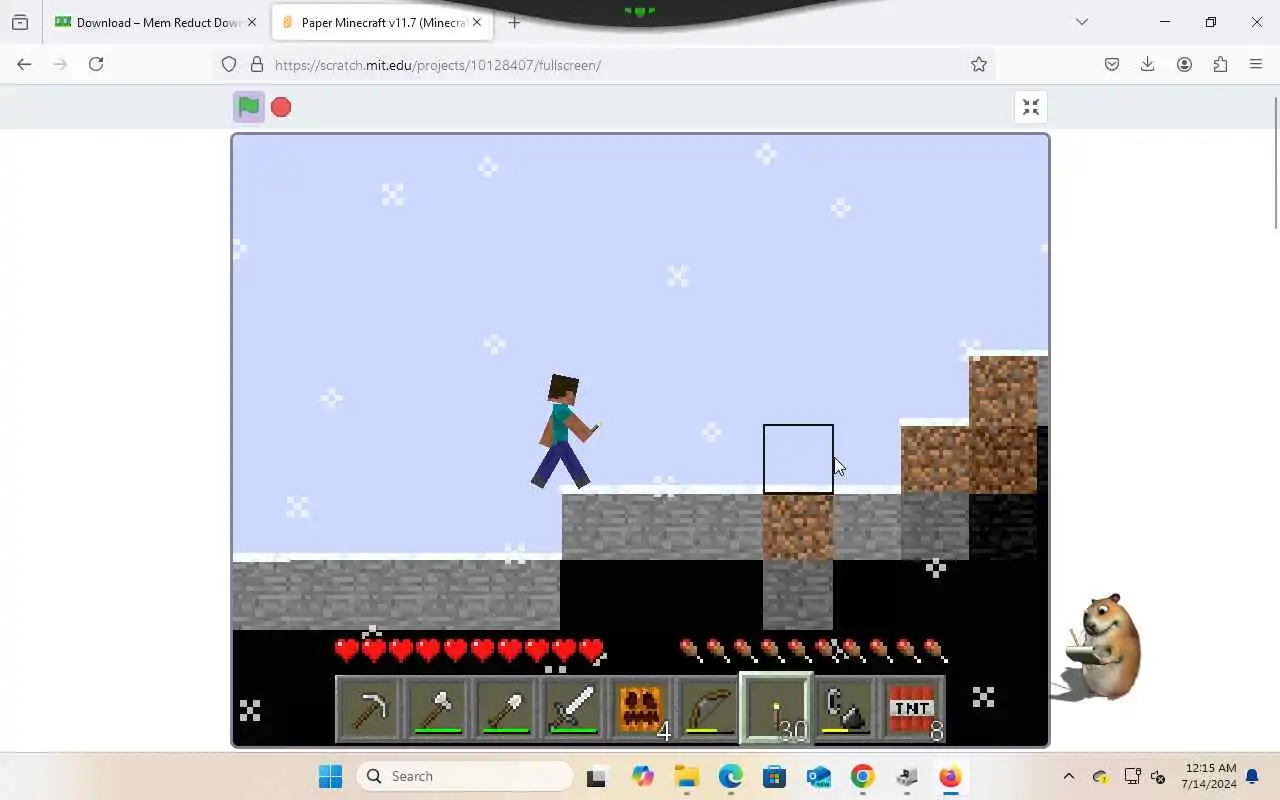1280x800 pixels.
Task: Click the dirt block under the selection box
Action: click(798, 527)
